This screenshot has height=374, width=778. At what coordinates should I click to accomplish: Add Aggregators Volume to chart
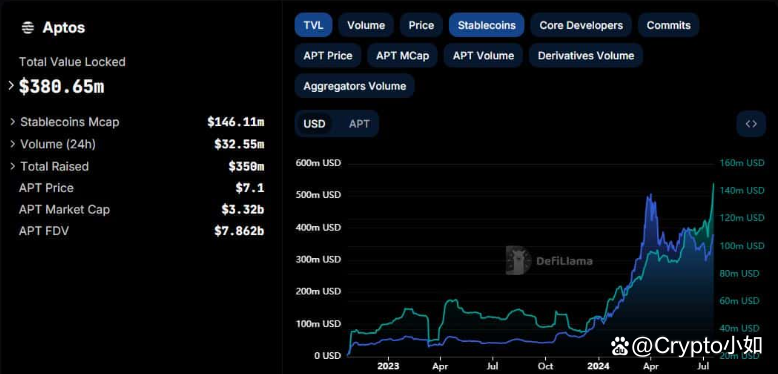tap(355, 86)
